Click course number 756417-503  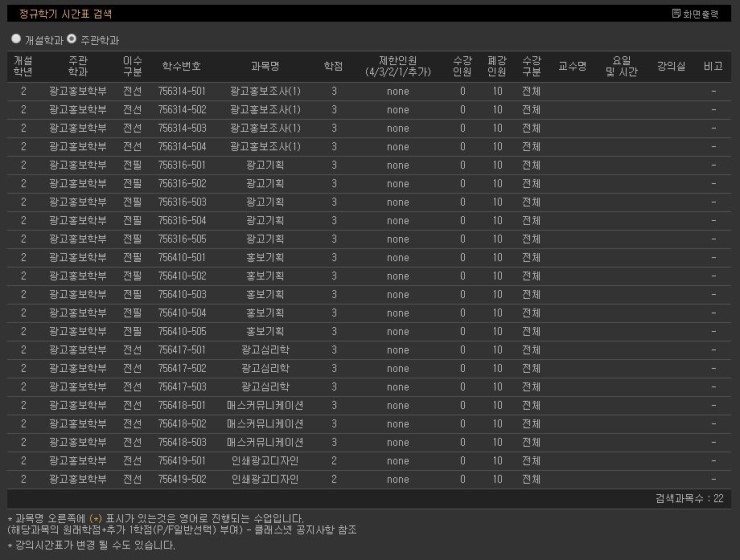coord(182,387)
